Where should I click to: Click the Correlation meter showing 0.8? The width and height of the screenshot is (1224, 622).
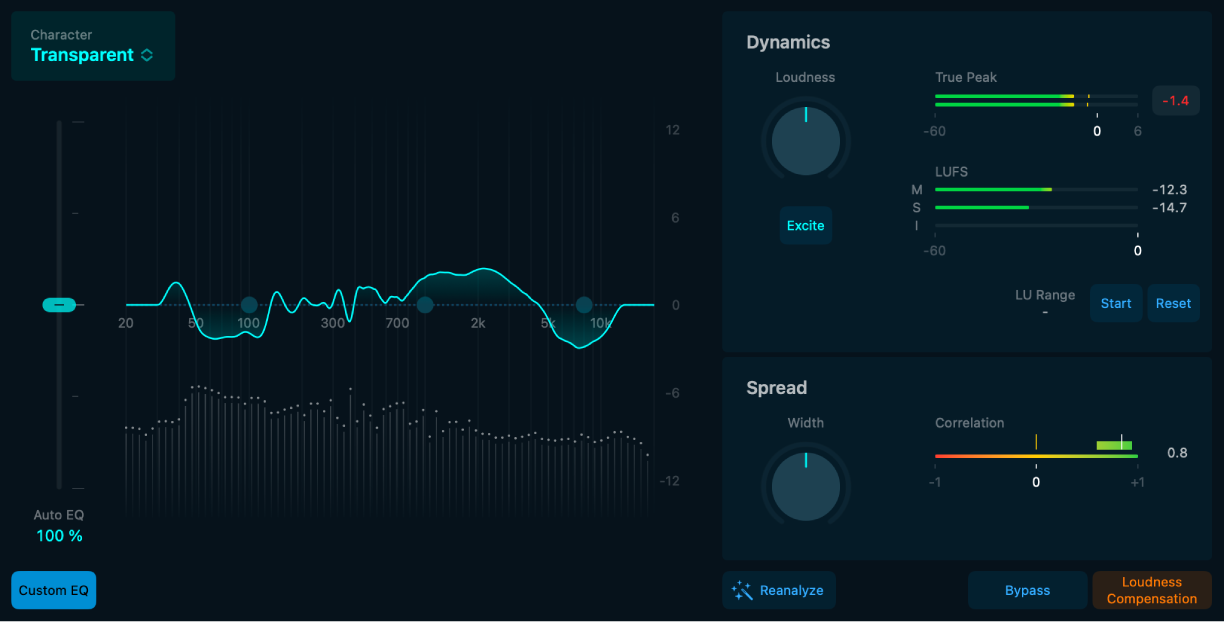[1035, 455]
